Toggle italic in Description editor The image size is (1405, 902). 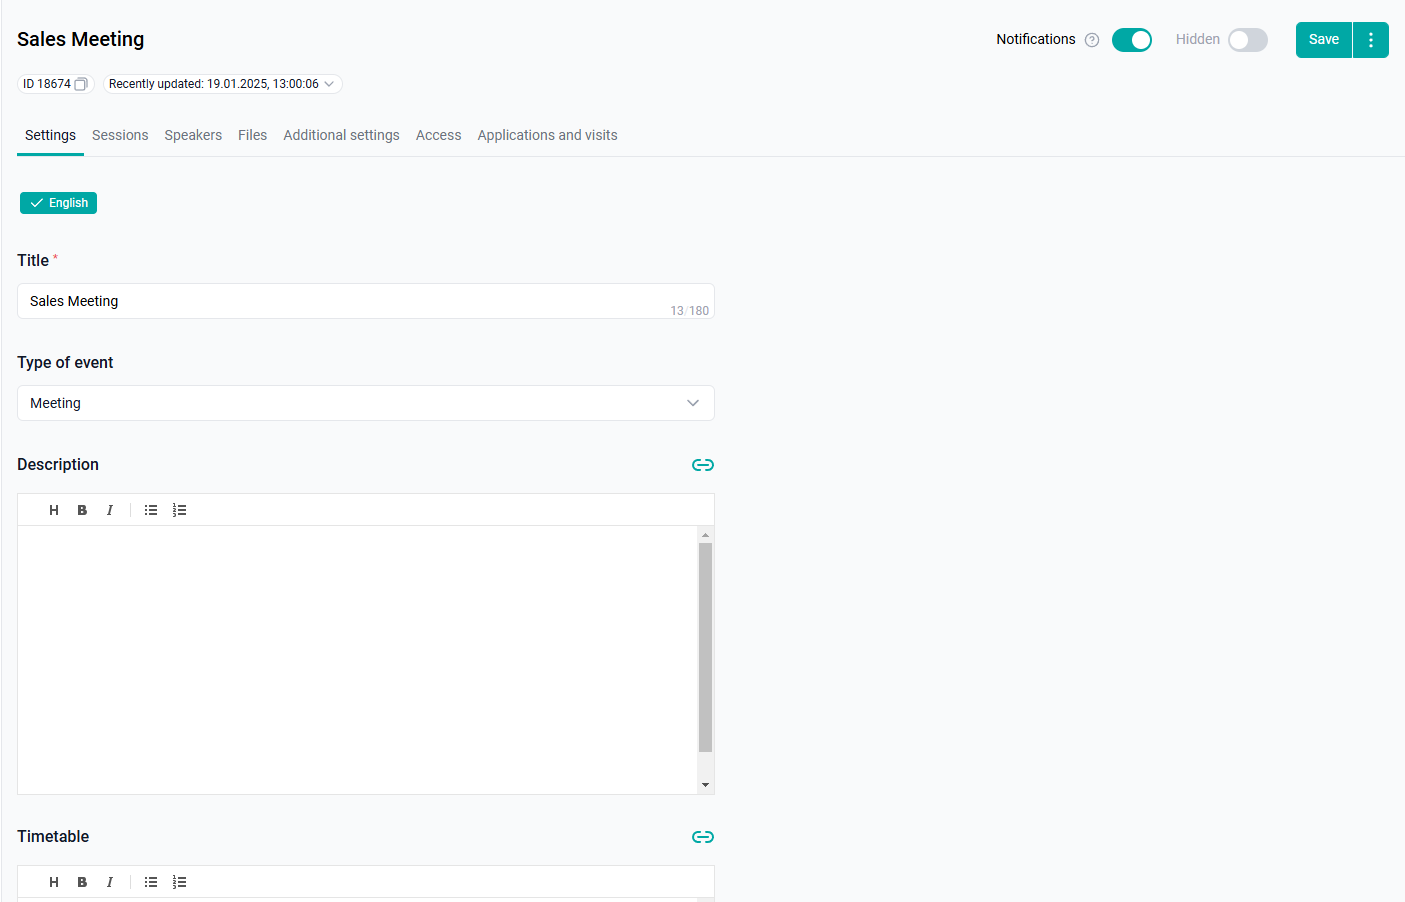tap(110, 510)
